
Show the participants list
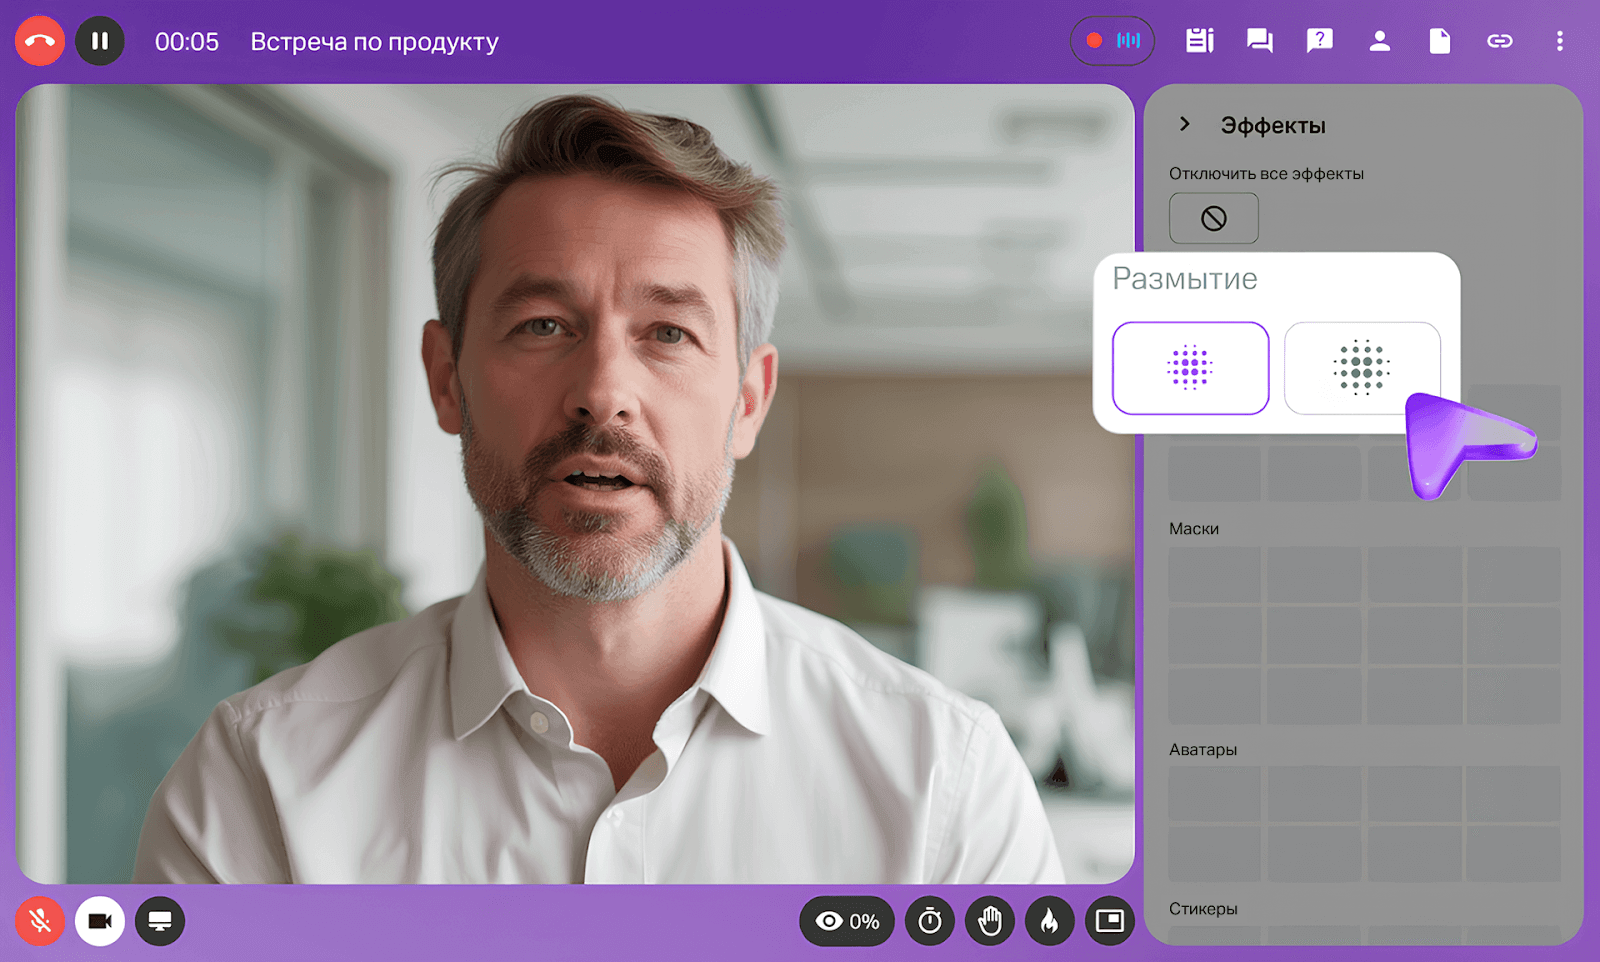tap(1379, 41)
